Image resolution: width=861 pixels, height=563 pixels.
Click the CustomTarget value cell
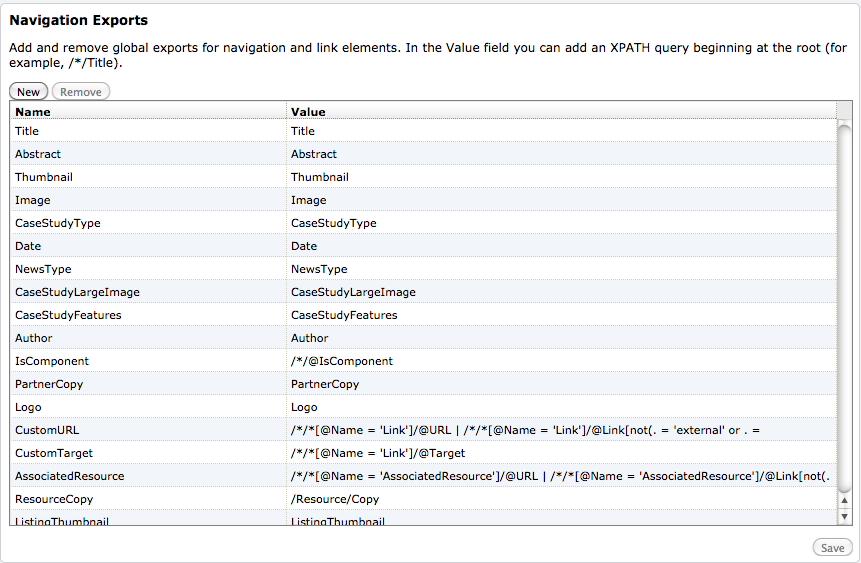pos(561,454)
